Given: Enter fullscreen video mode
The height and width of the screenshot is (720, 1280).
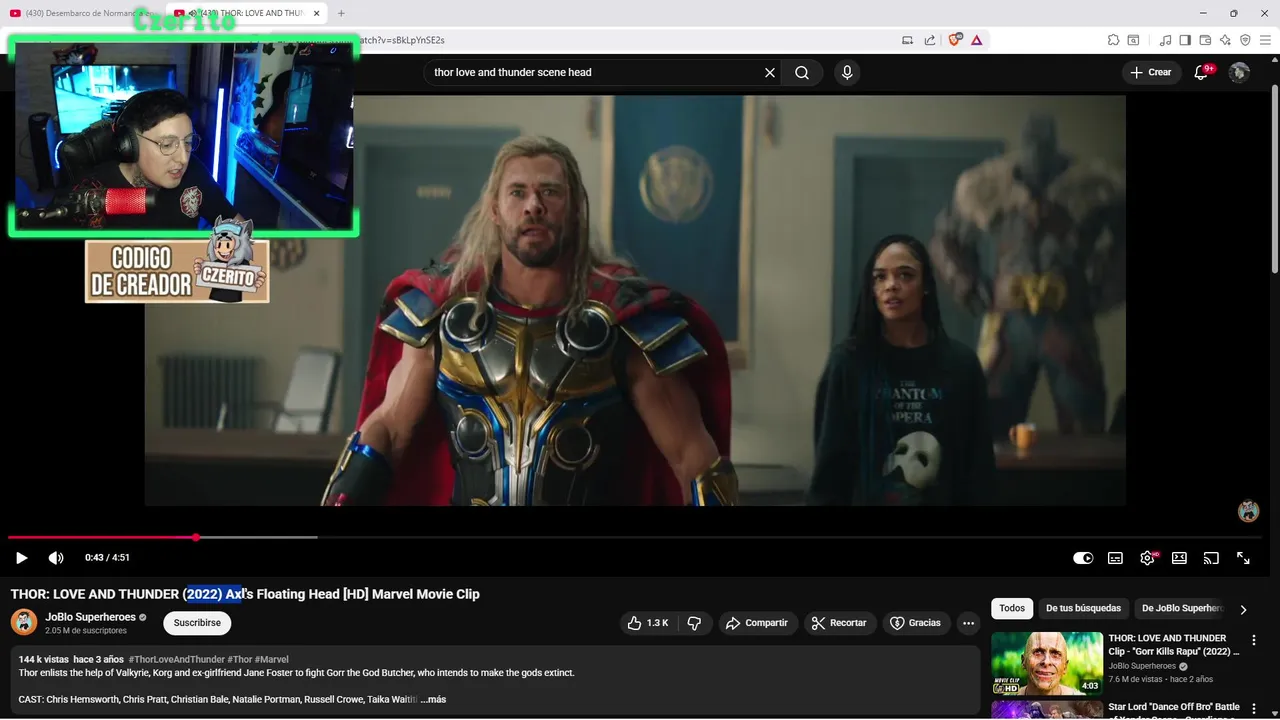Looking at the screenshot, I should (1243, 558).
